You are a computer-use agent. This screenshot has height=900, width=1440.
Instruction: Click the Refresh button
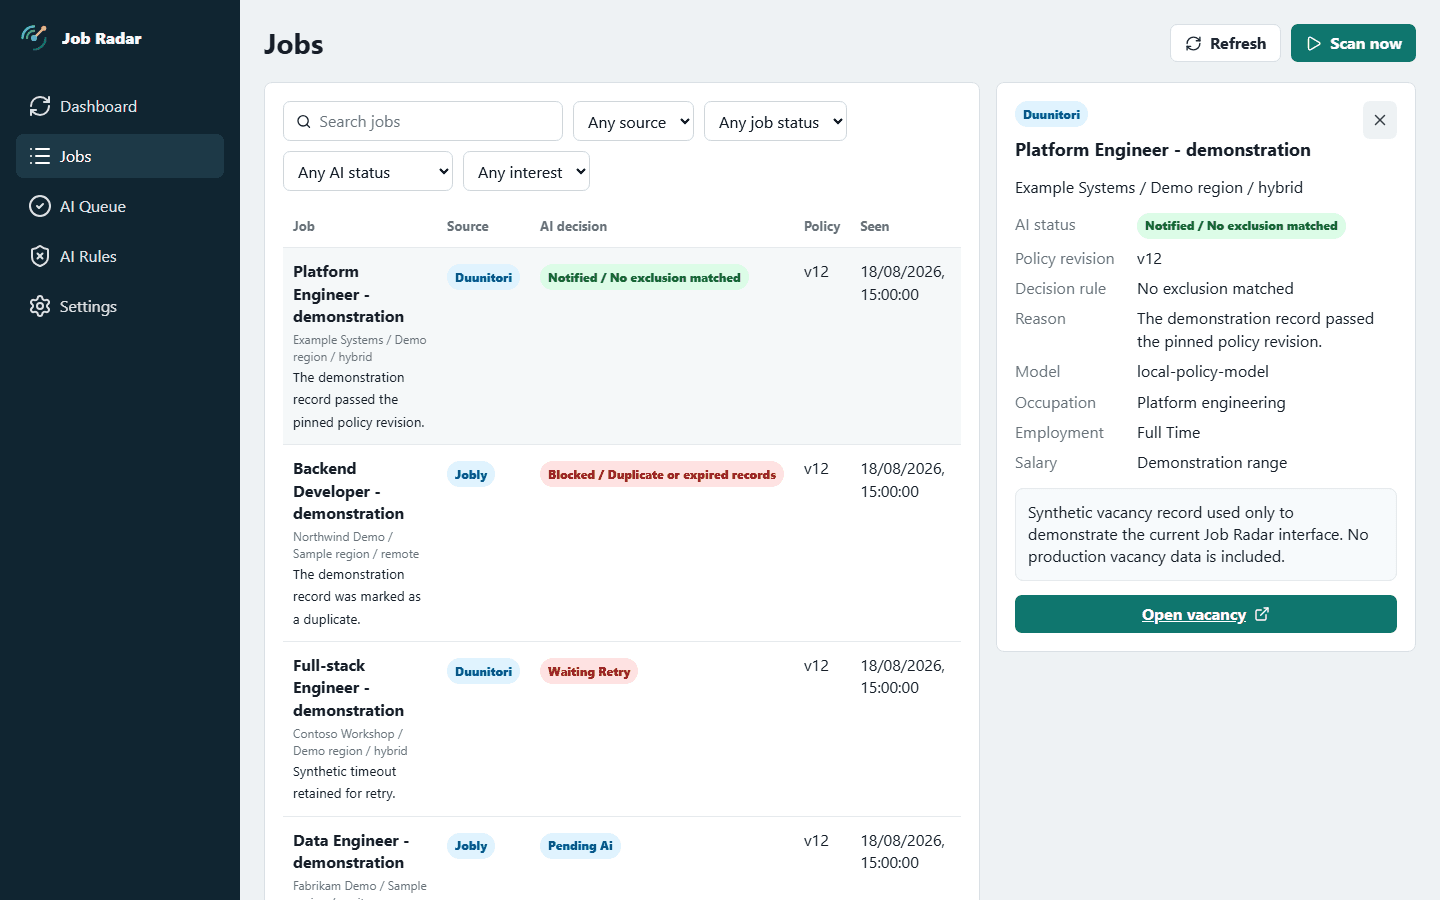click(x=1225, y=43)
